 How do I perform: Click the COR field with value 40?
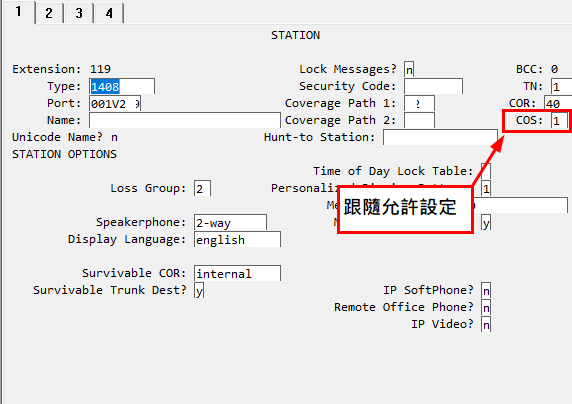pos(558,104)
